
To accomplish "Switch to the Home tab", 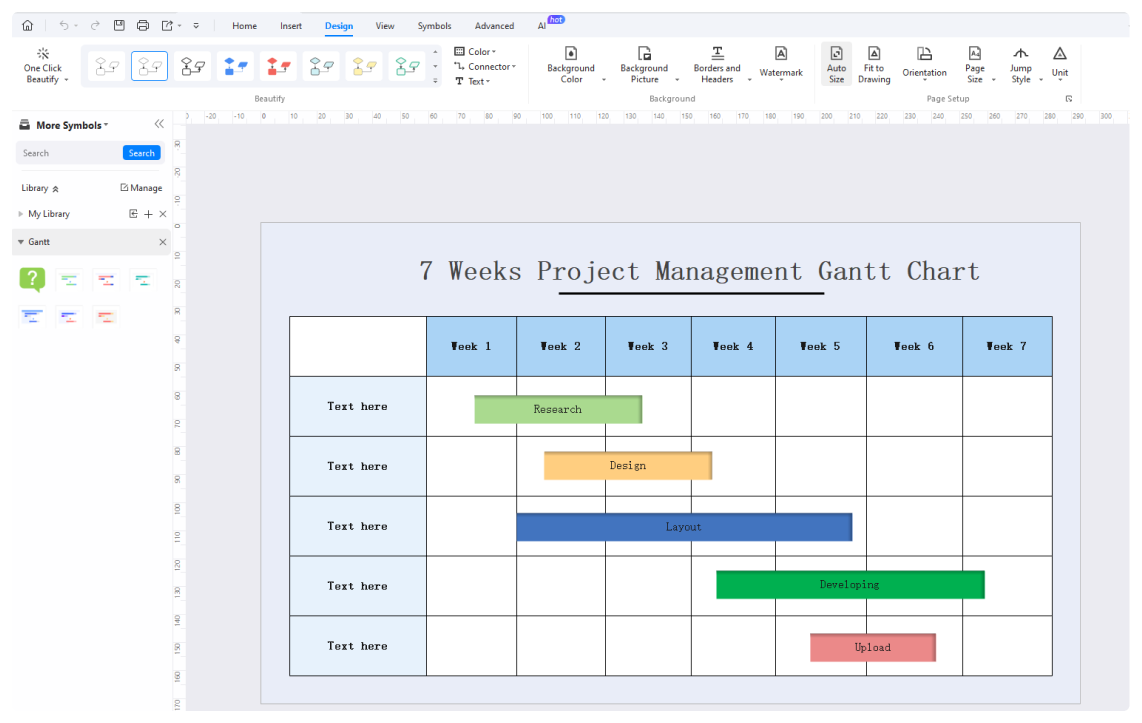I will click(245, 25).
